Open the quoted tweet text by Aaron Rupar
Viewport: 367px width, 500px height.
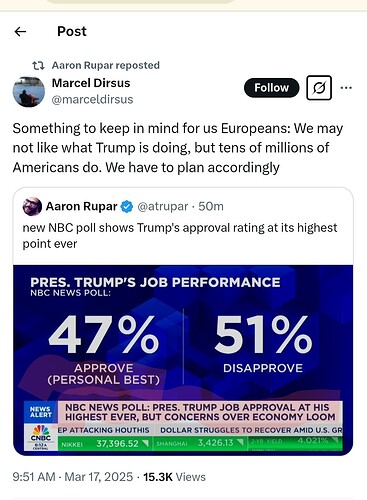(x=180, y=236)
